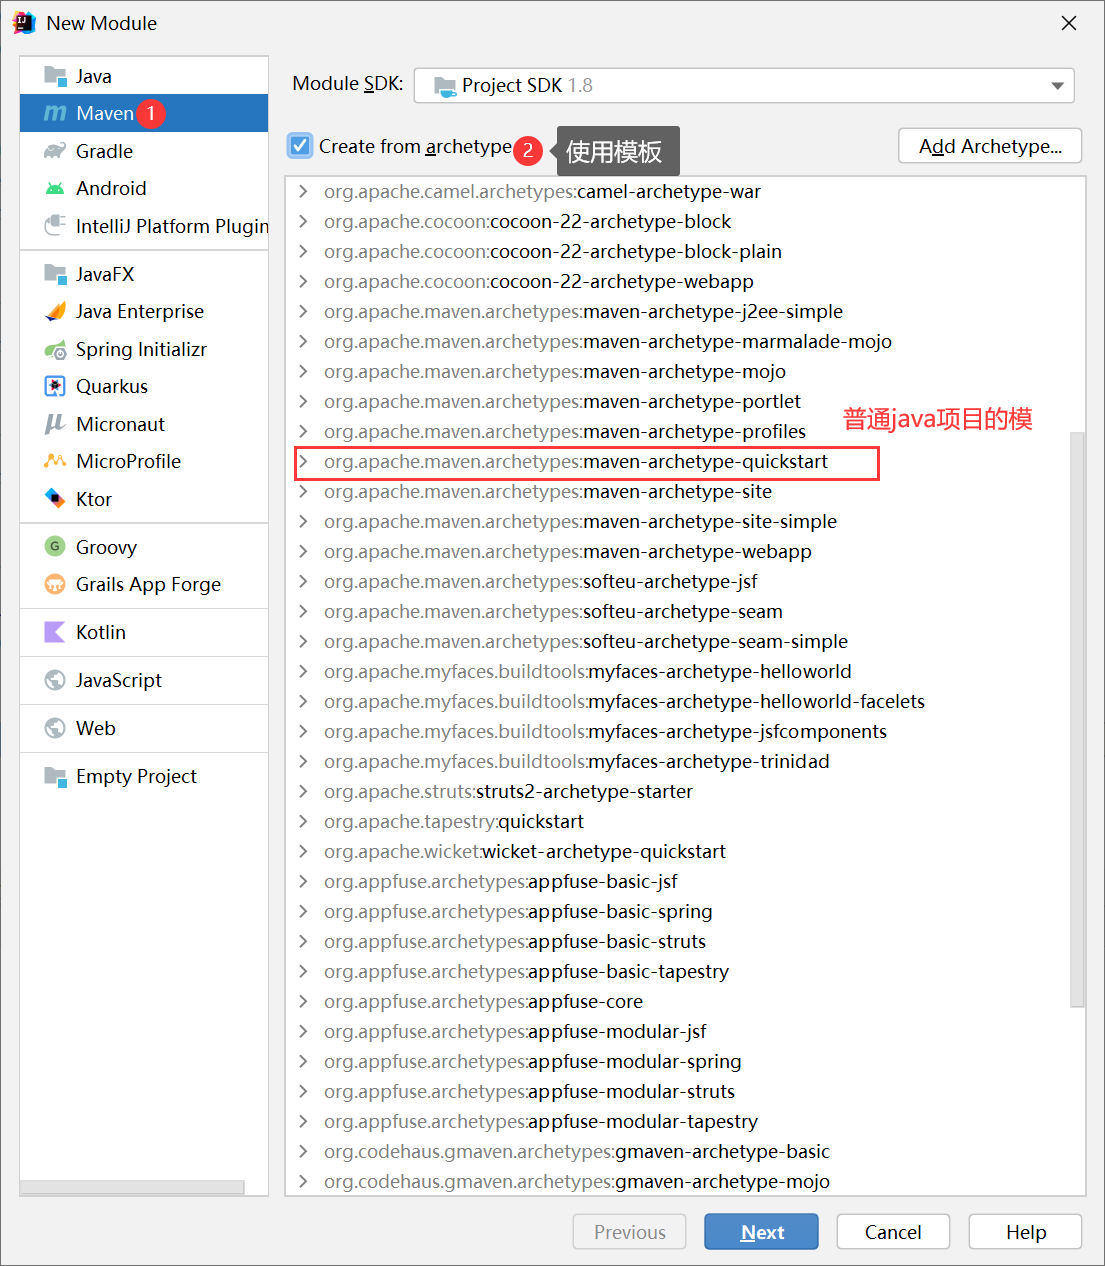Select maven-archetype-site-simple row

point(685,521)
